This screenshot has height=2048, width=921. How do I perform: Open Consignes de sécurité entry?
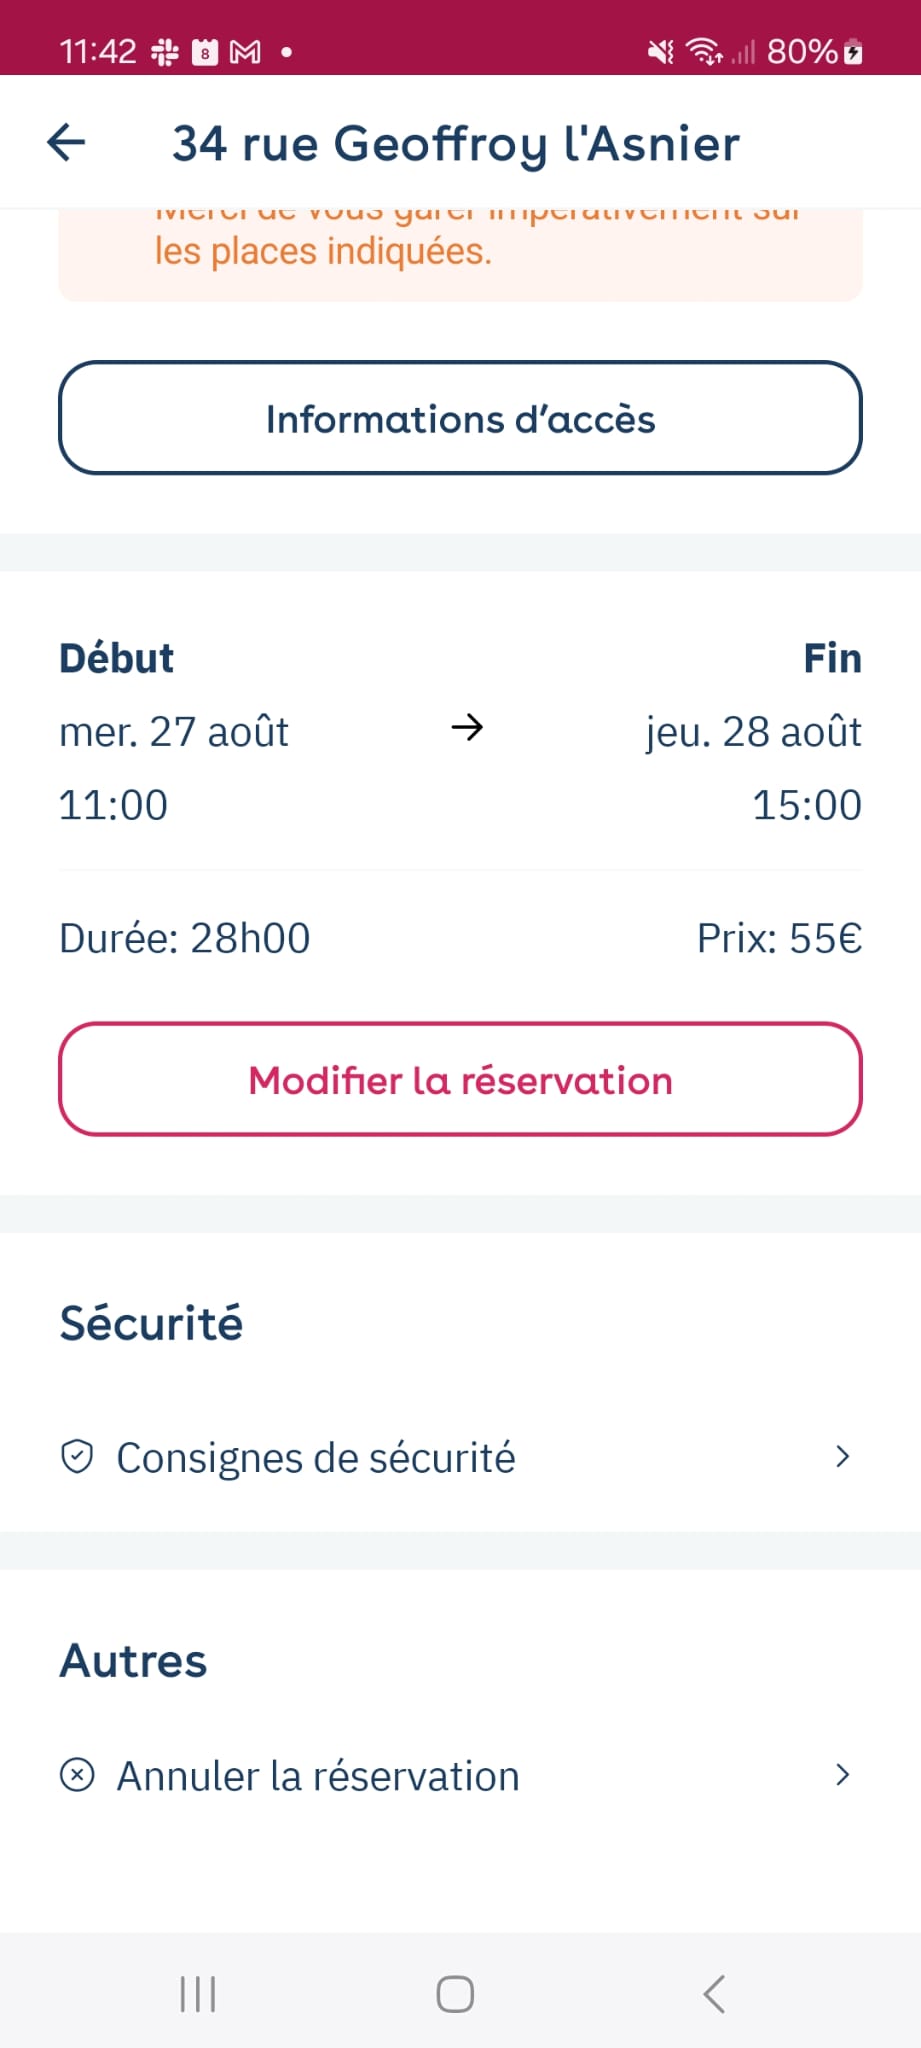460,1457
